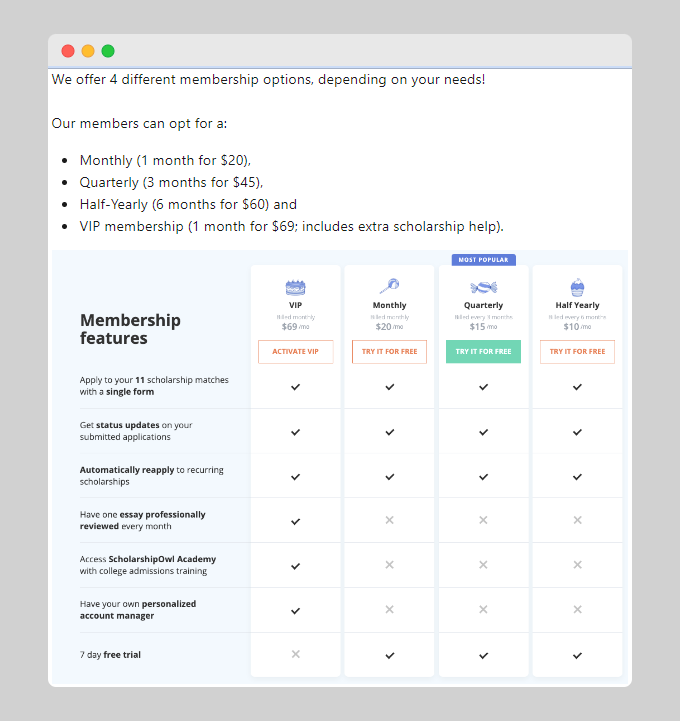Click the red window close dot
The image size is (680, 721).
point(68,51)
